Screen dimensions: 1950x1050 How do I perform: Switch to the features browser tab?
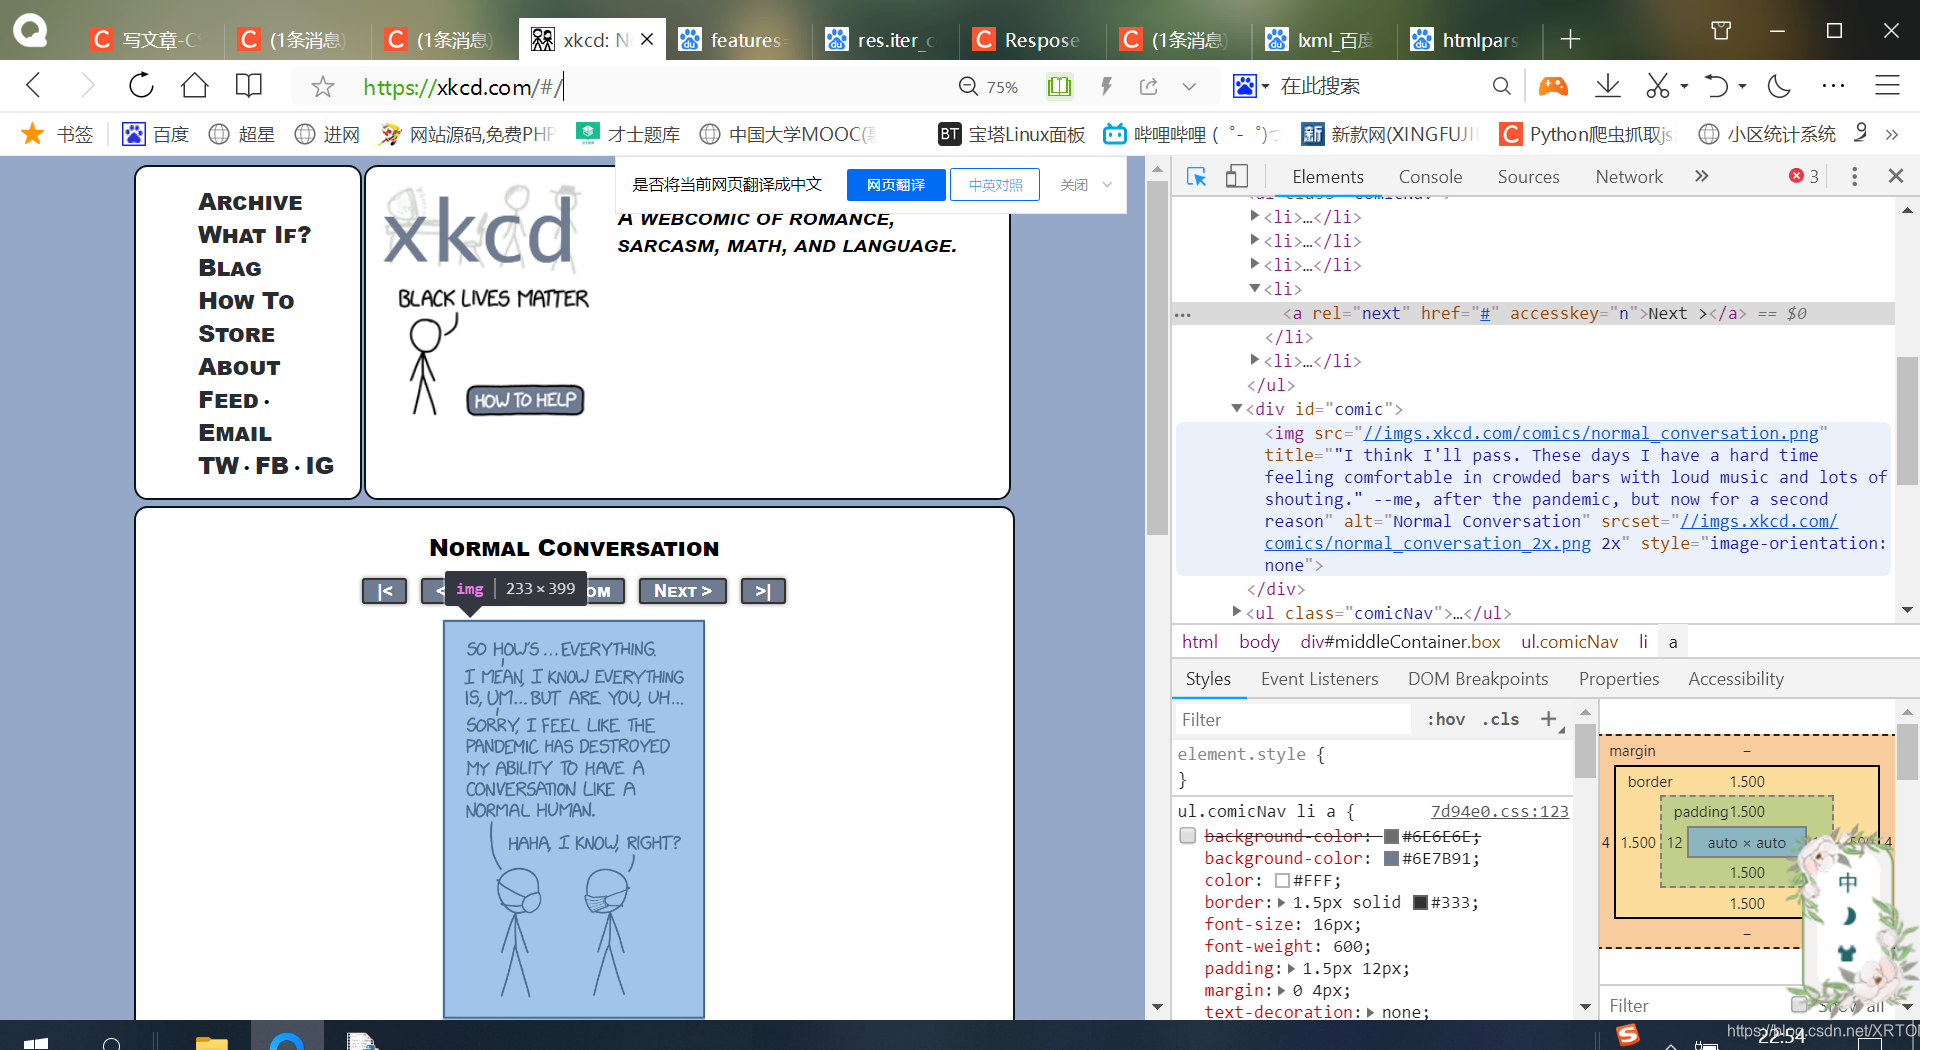(x=737, y=39)
